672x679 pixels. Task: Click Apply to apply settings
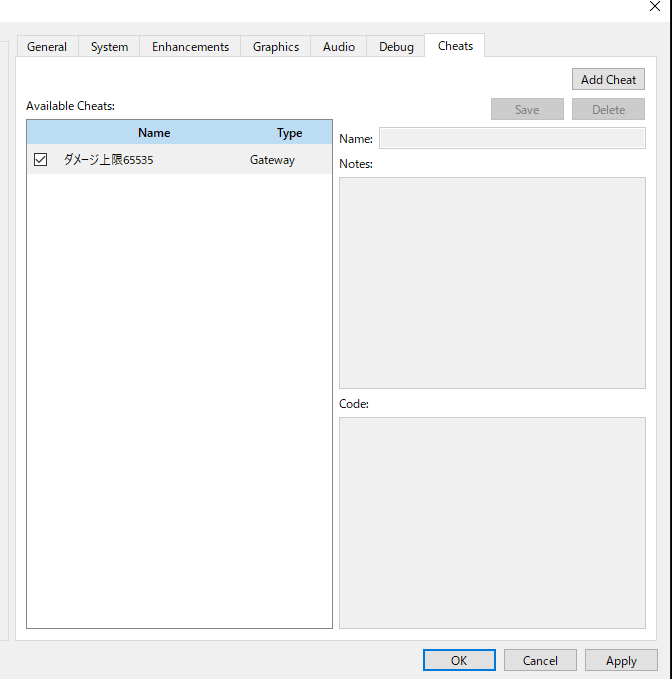tap(621, 660)
